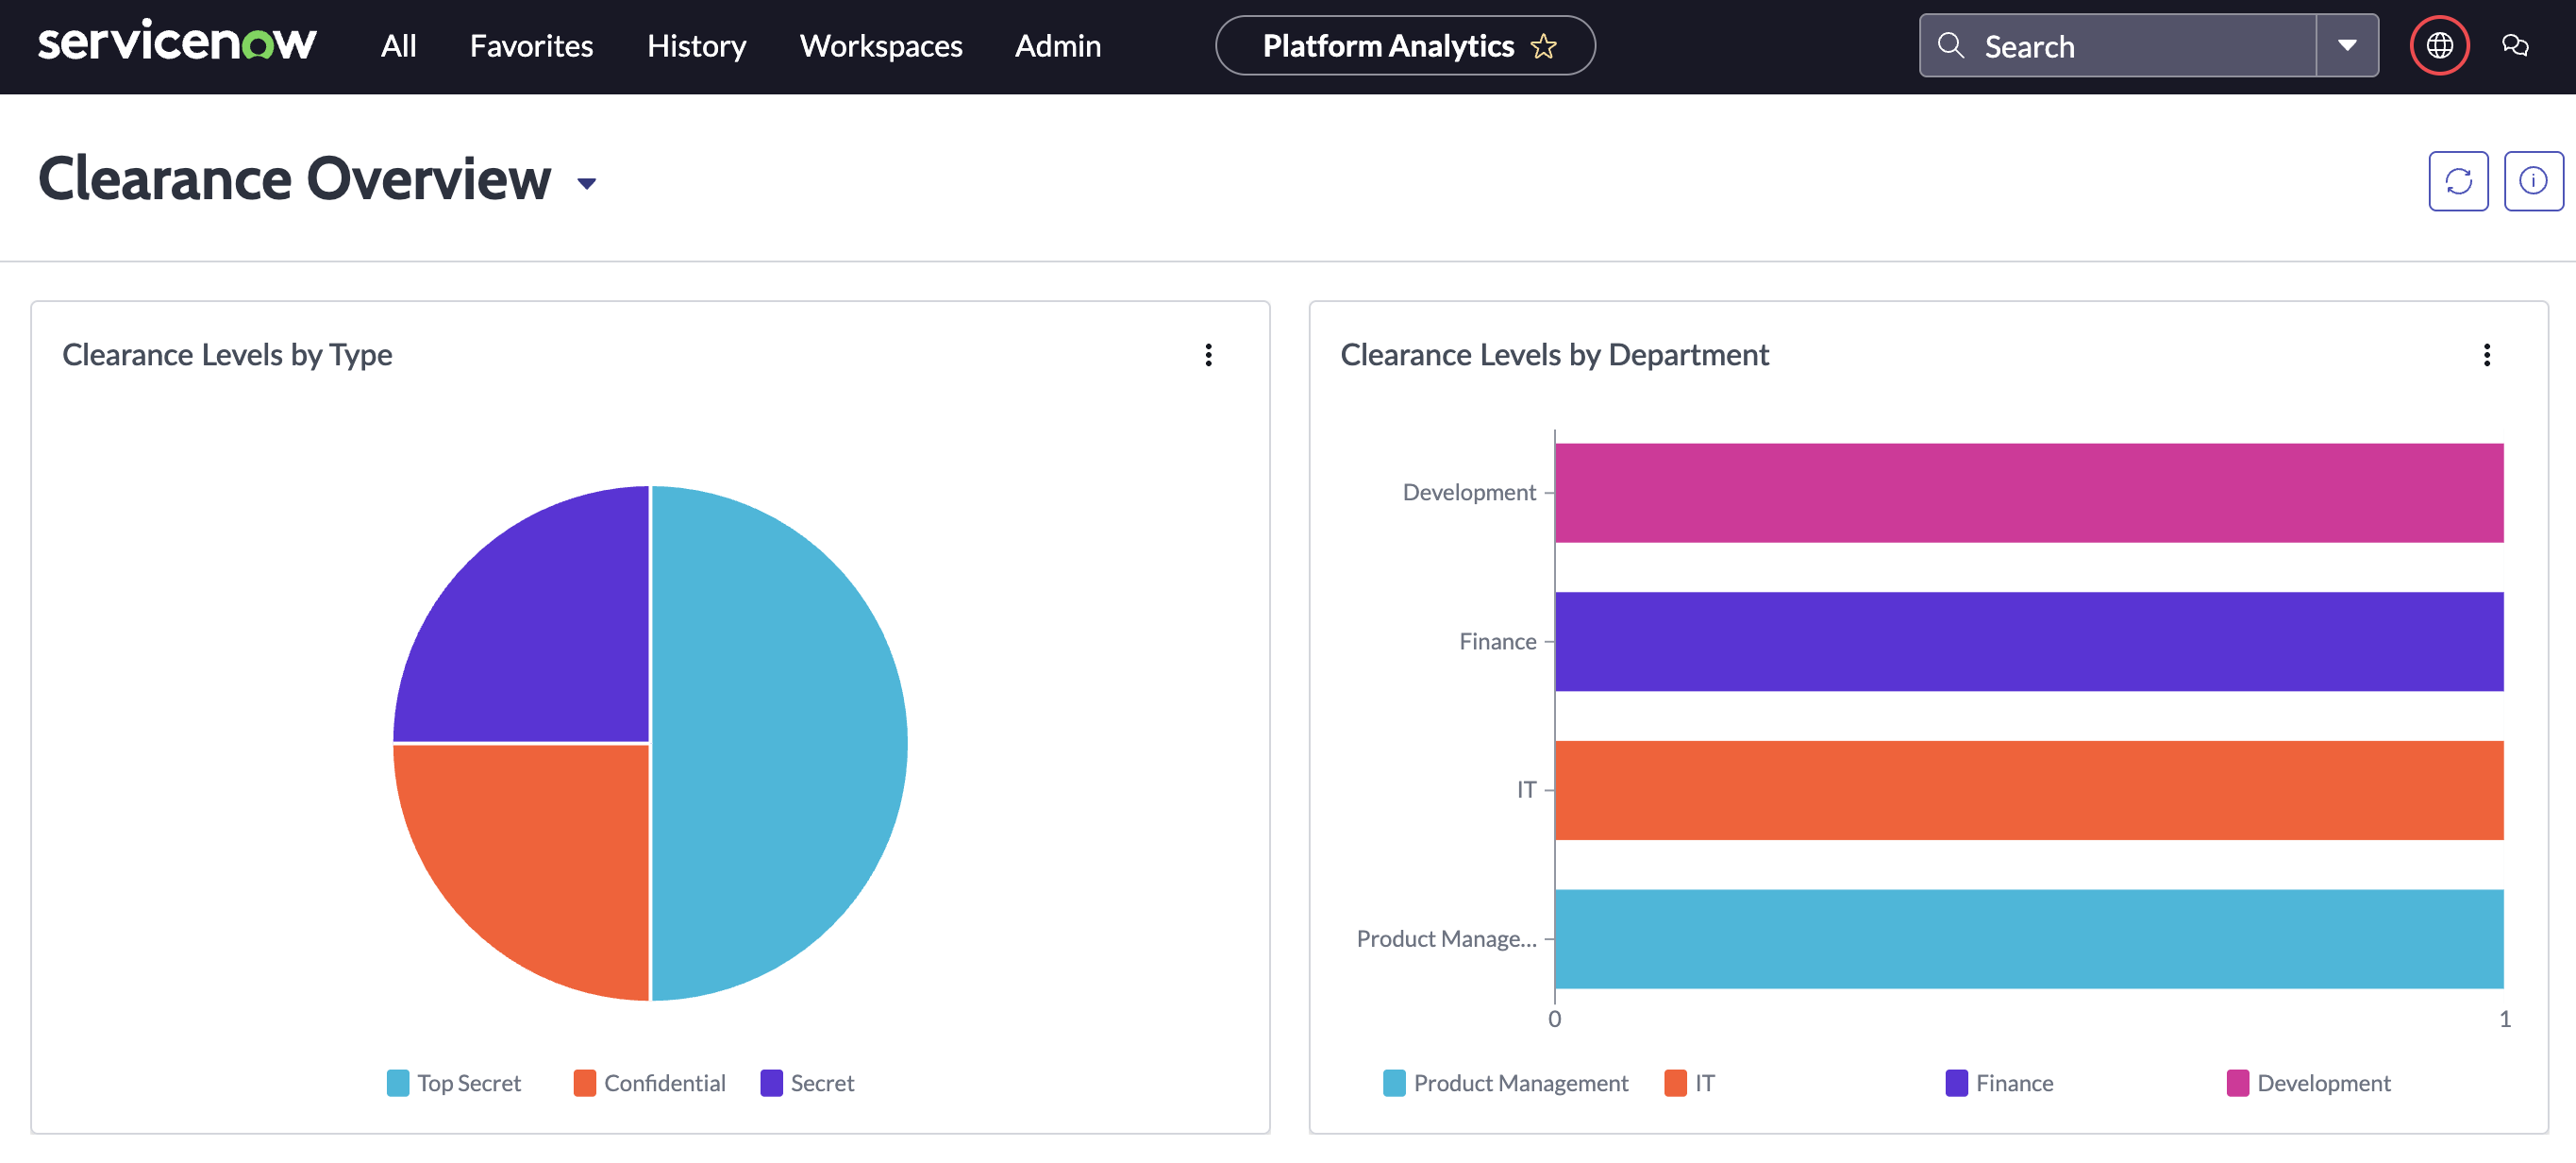2576x1163 pixels.
Task: Click the Favorites navigation item
Action: 531,46
